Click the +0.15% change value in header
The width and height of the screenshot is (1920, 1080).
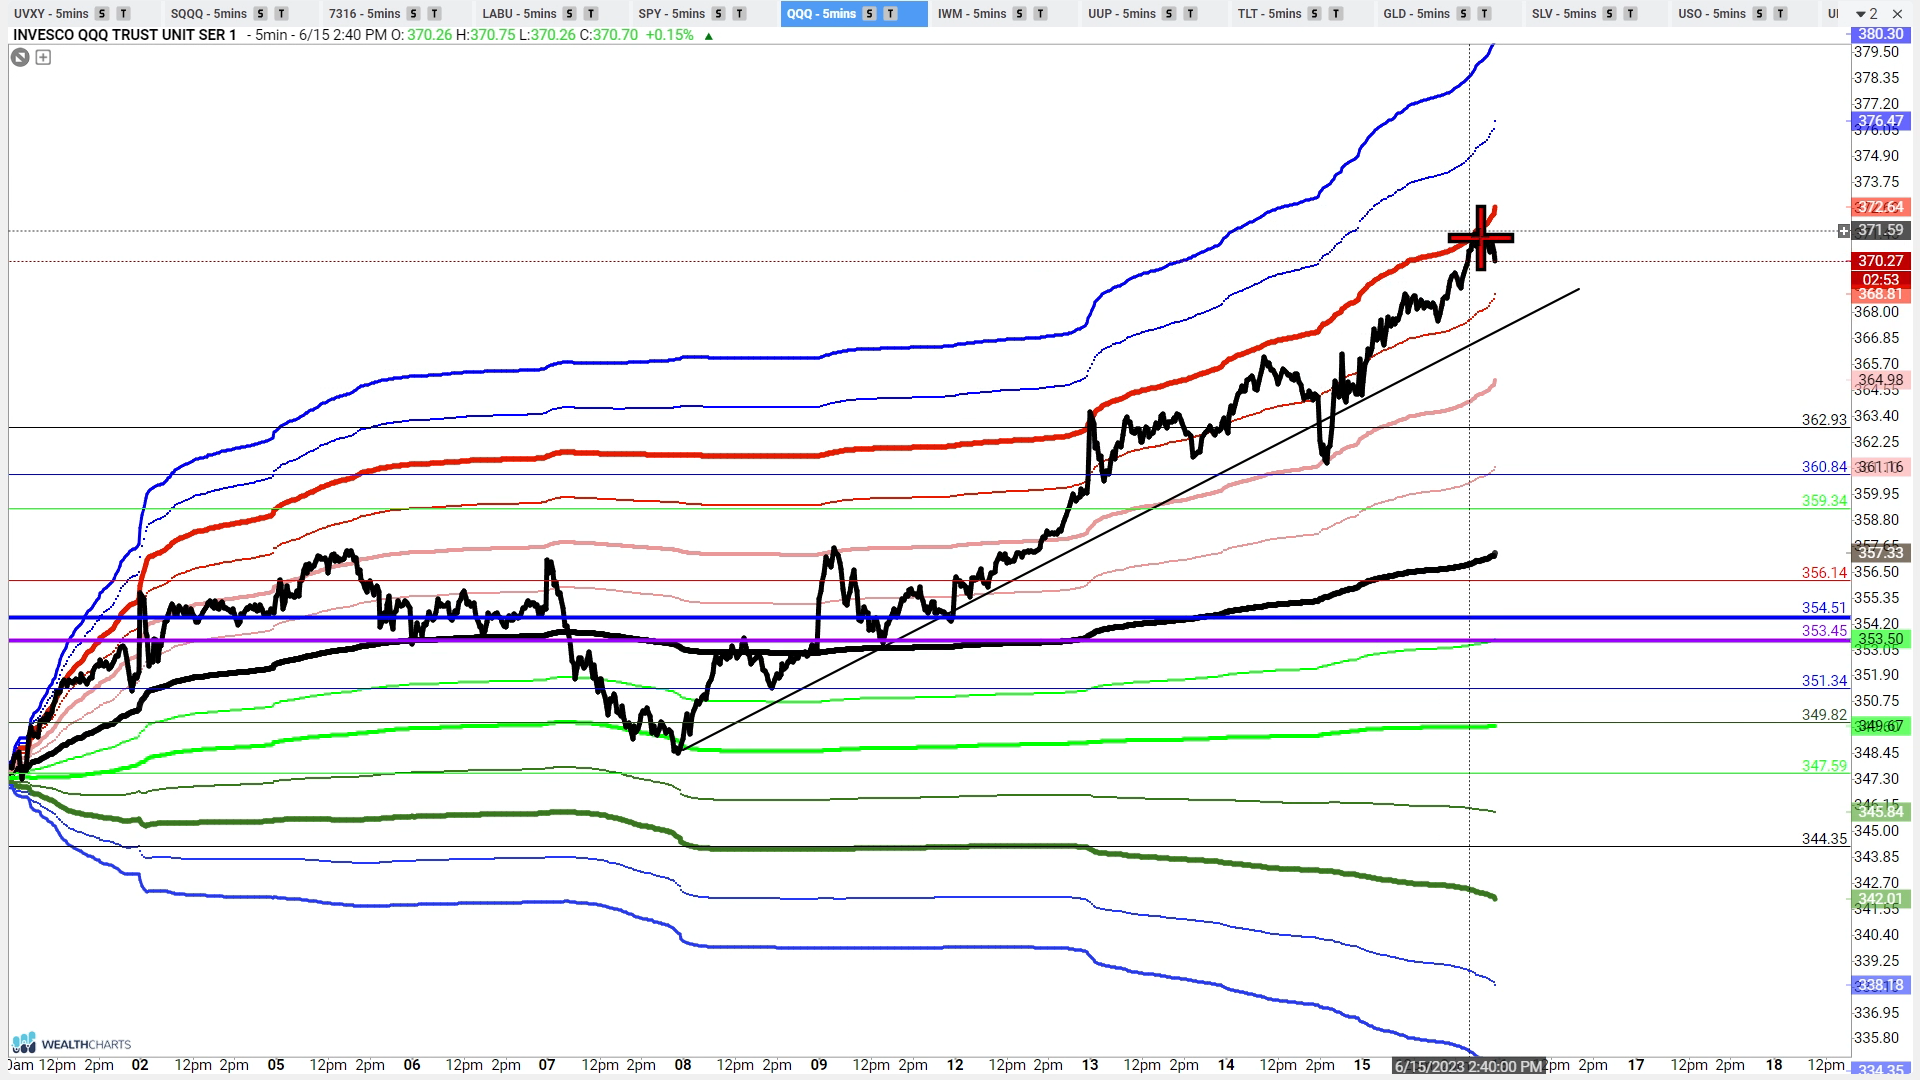click(x=669, y=35)
